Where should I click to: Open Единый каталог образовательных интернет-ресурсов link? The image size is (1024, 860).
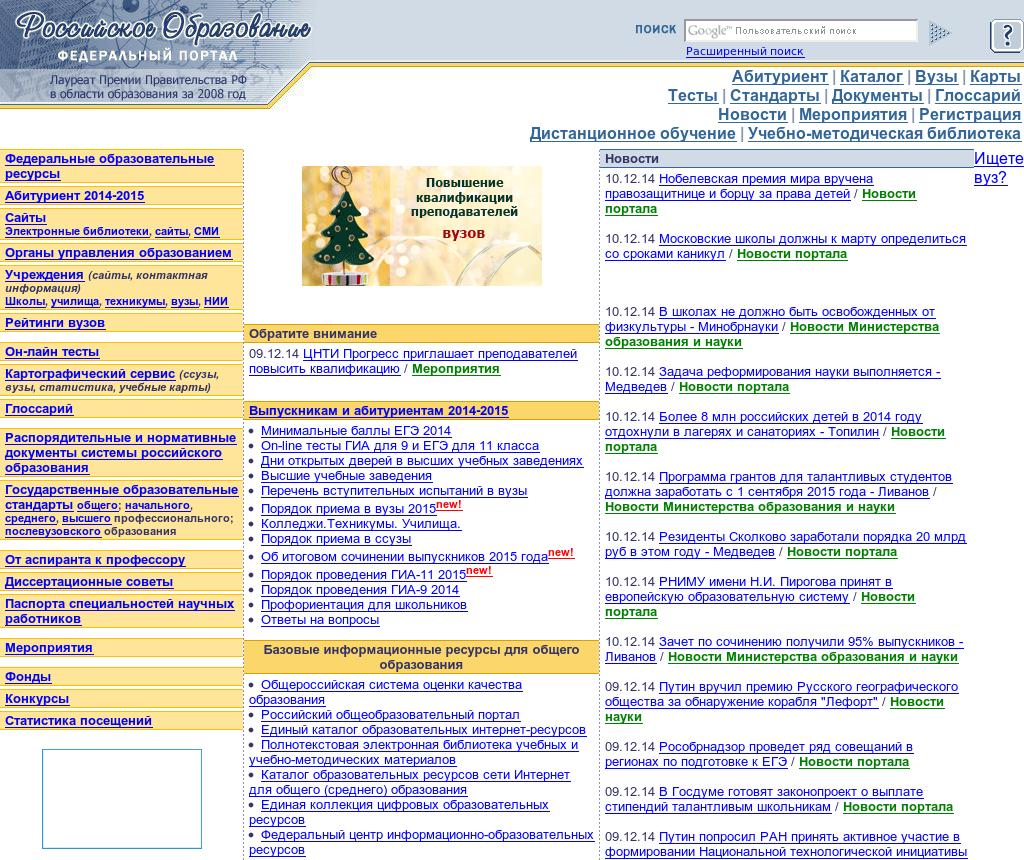tap(423, 730)
